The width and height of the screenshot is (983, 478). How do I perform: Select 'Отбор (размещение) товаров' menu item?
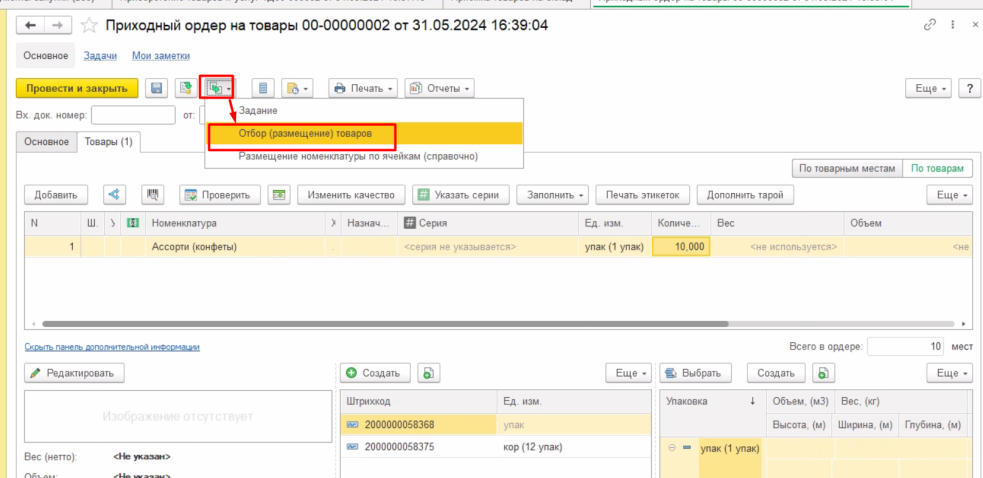300,133
